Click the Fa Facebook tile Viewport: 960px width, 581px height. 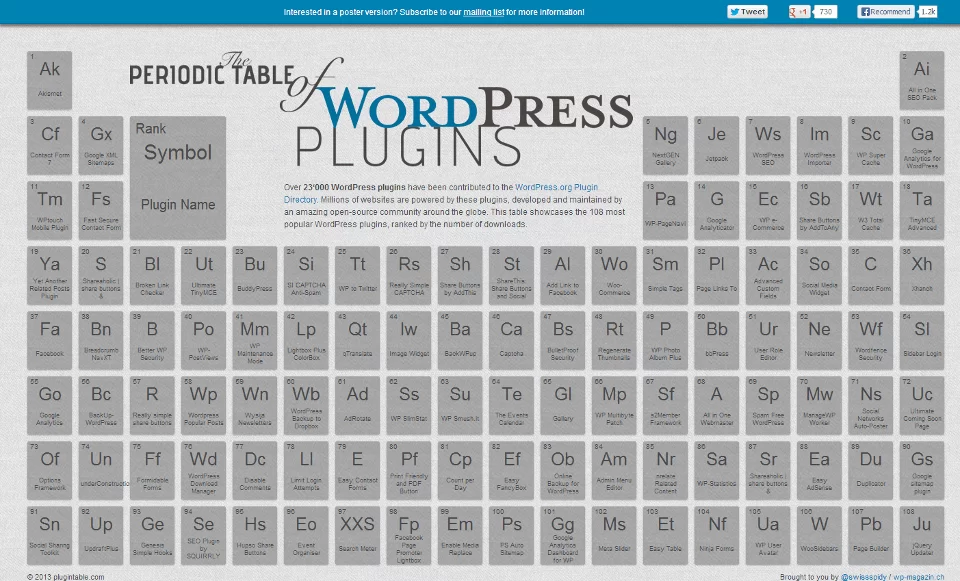50,340
